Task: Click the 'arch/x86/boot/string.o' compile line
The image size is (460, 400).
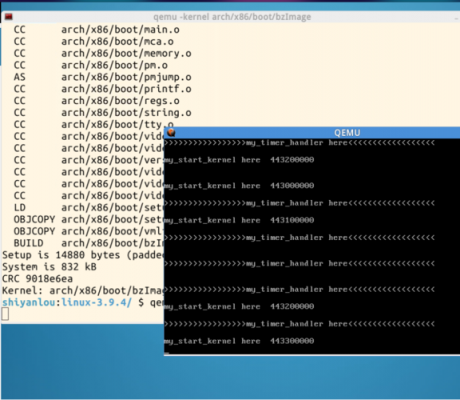Action: point(102,113)
